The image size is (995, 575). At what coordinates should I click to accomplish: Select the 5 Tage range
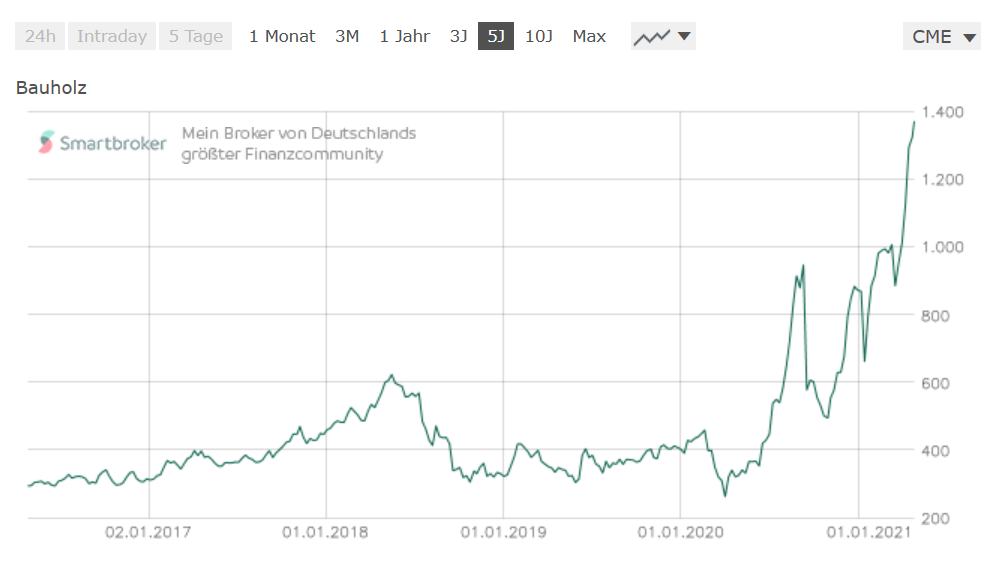pyautogui.click(x=196, y=37)
